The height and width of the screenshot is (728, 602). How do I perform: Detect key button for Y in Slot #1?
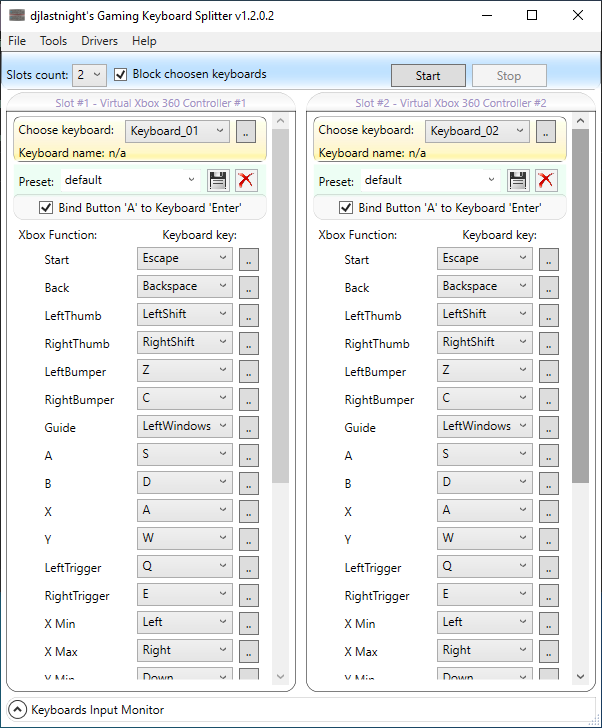249,539
